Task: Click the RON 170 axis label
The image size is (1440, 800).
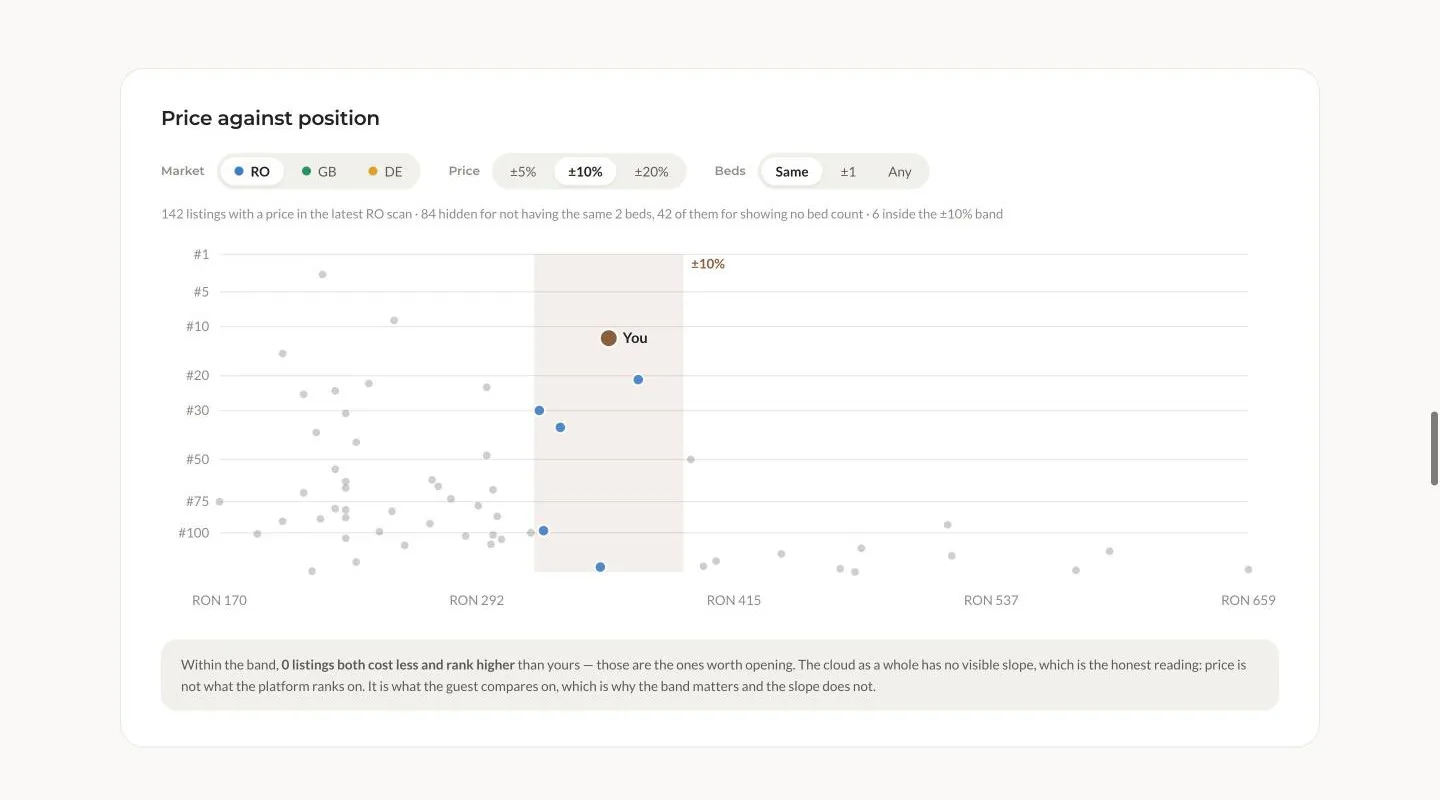Action: (x=219, y=600)
